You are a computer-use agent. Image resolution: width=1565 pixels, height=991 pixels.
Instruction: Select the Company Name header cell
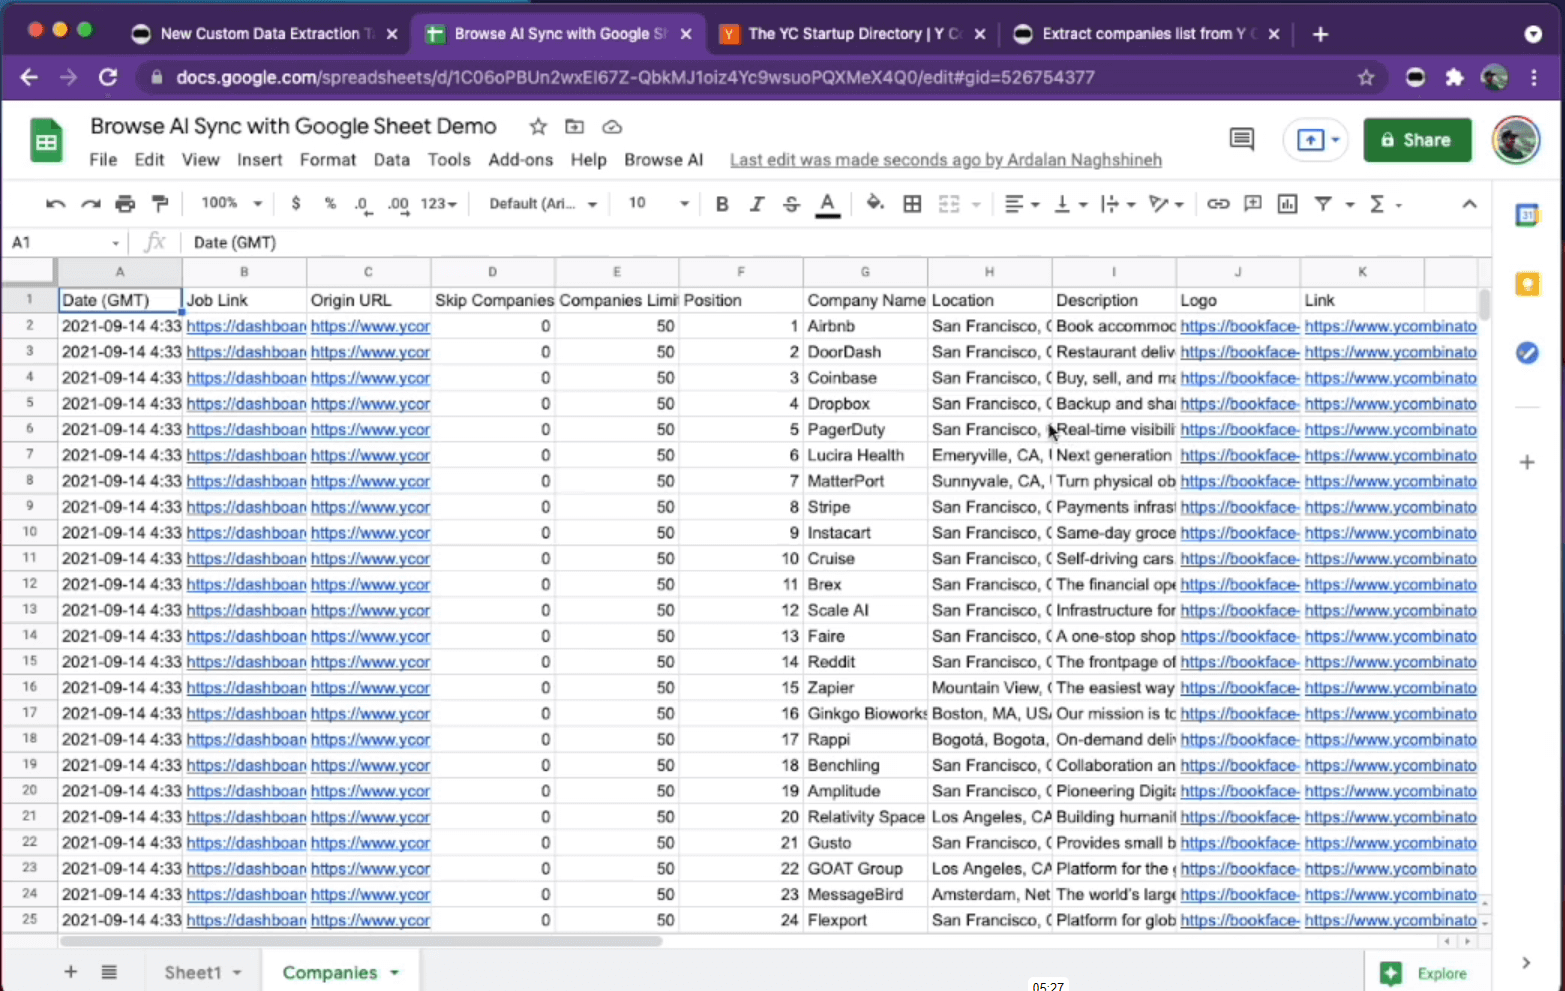point(865,300)
